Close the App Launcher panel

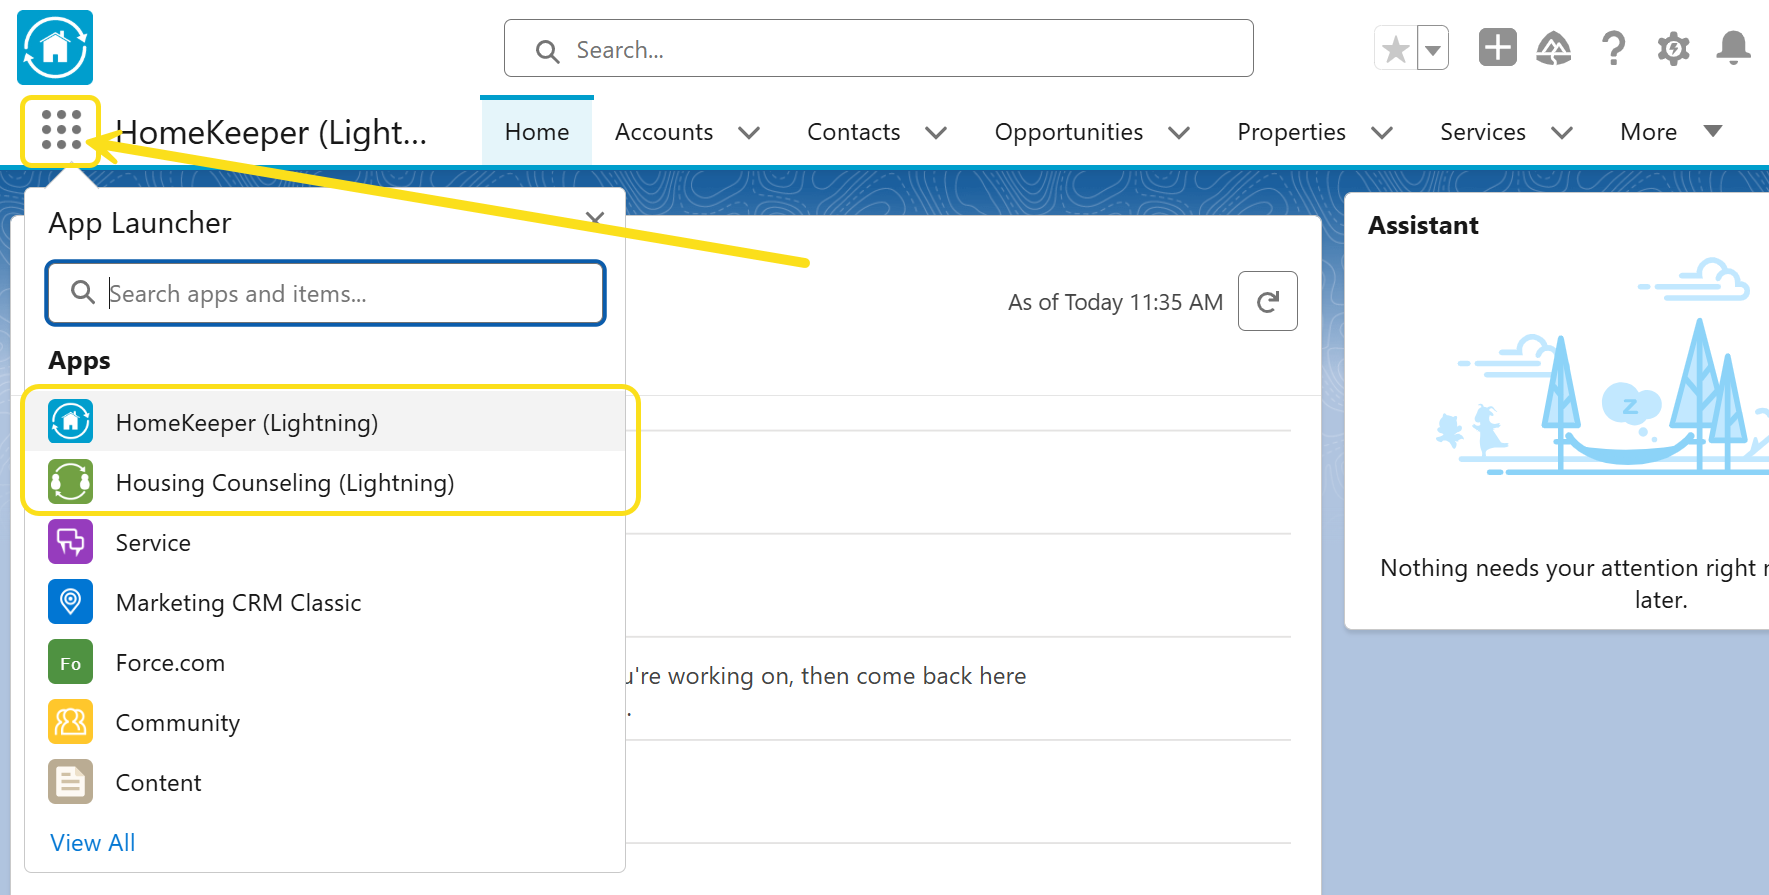595,218
